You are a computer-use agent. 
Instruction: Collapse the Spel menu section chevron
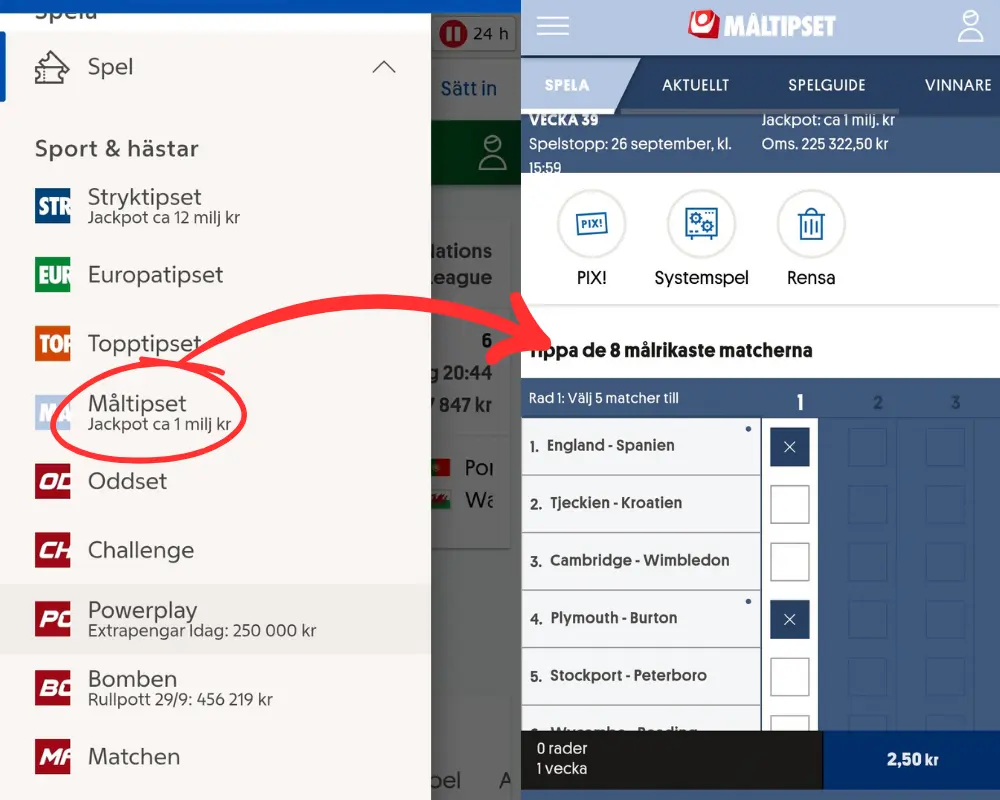pyautogui.click(x=384, y=67)
